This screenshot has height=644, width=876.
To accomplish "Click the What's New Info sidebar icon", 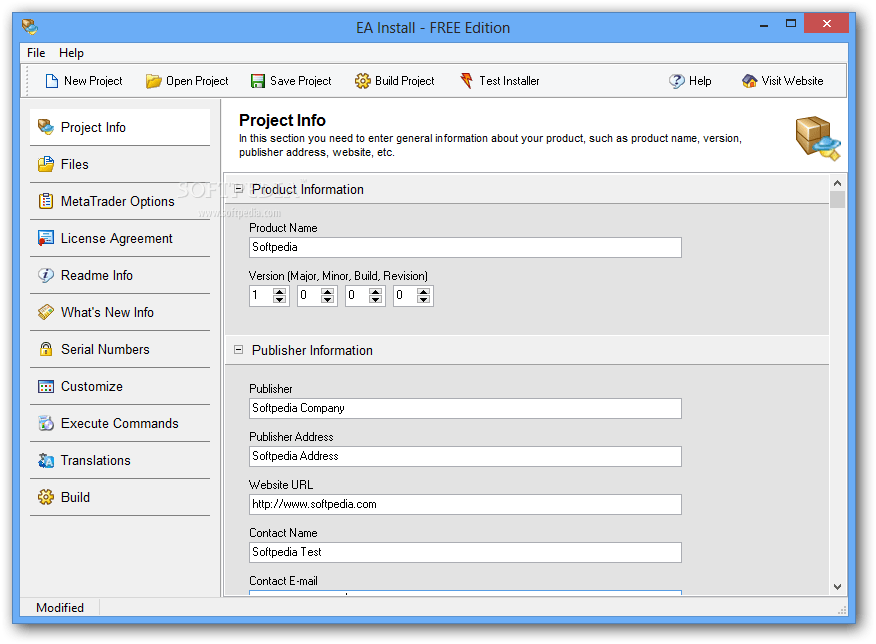I will (x=46, y=312).
